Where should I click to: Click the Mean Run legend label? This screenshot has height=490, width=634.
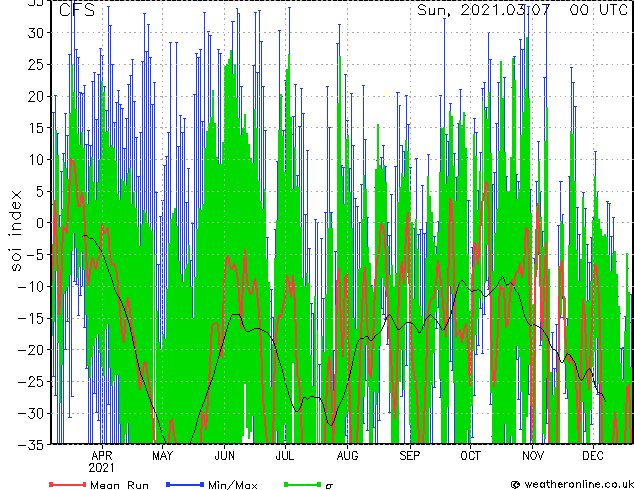120,485
